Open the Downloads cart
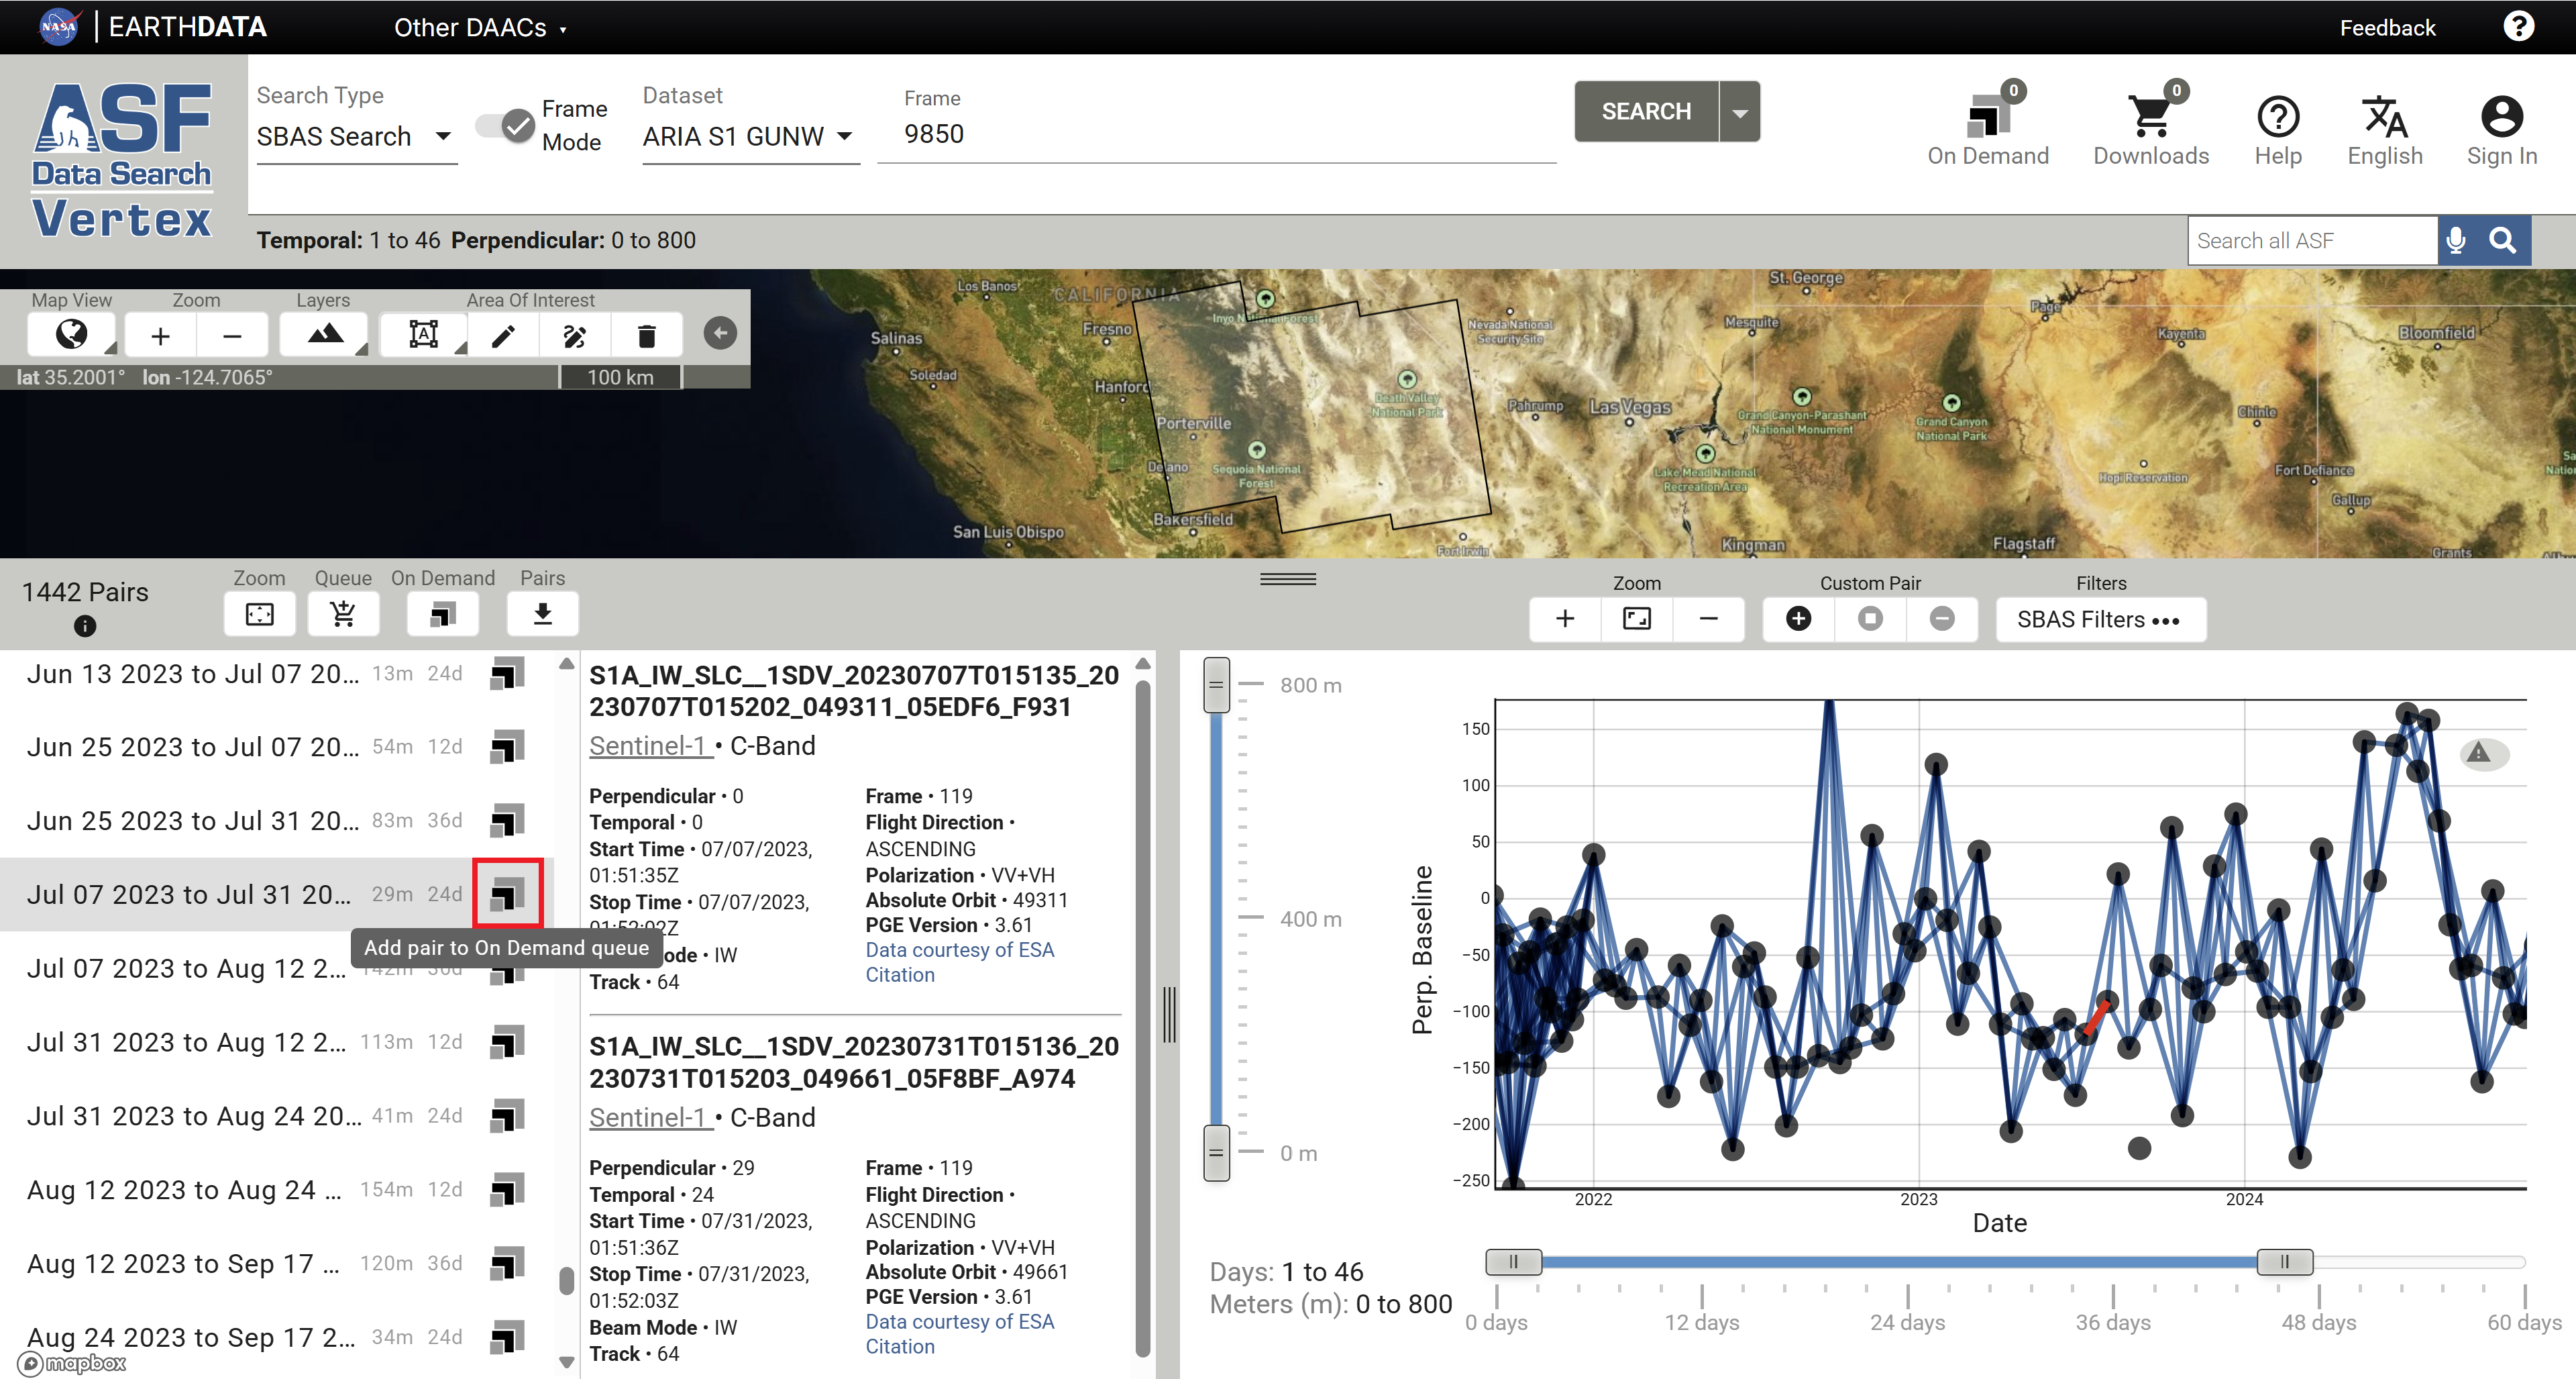This screenshot has width=2576, height=1379. tap(2150, 129)
